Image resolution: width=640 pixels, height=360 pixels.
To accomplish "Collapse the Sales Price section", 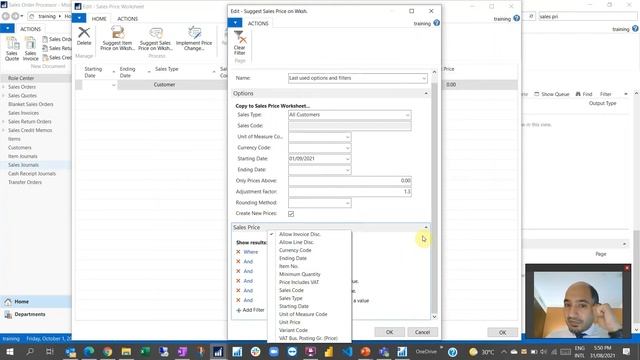I will click(426, 227).
